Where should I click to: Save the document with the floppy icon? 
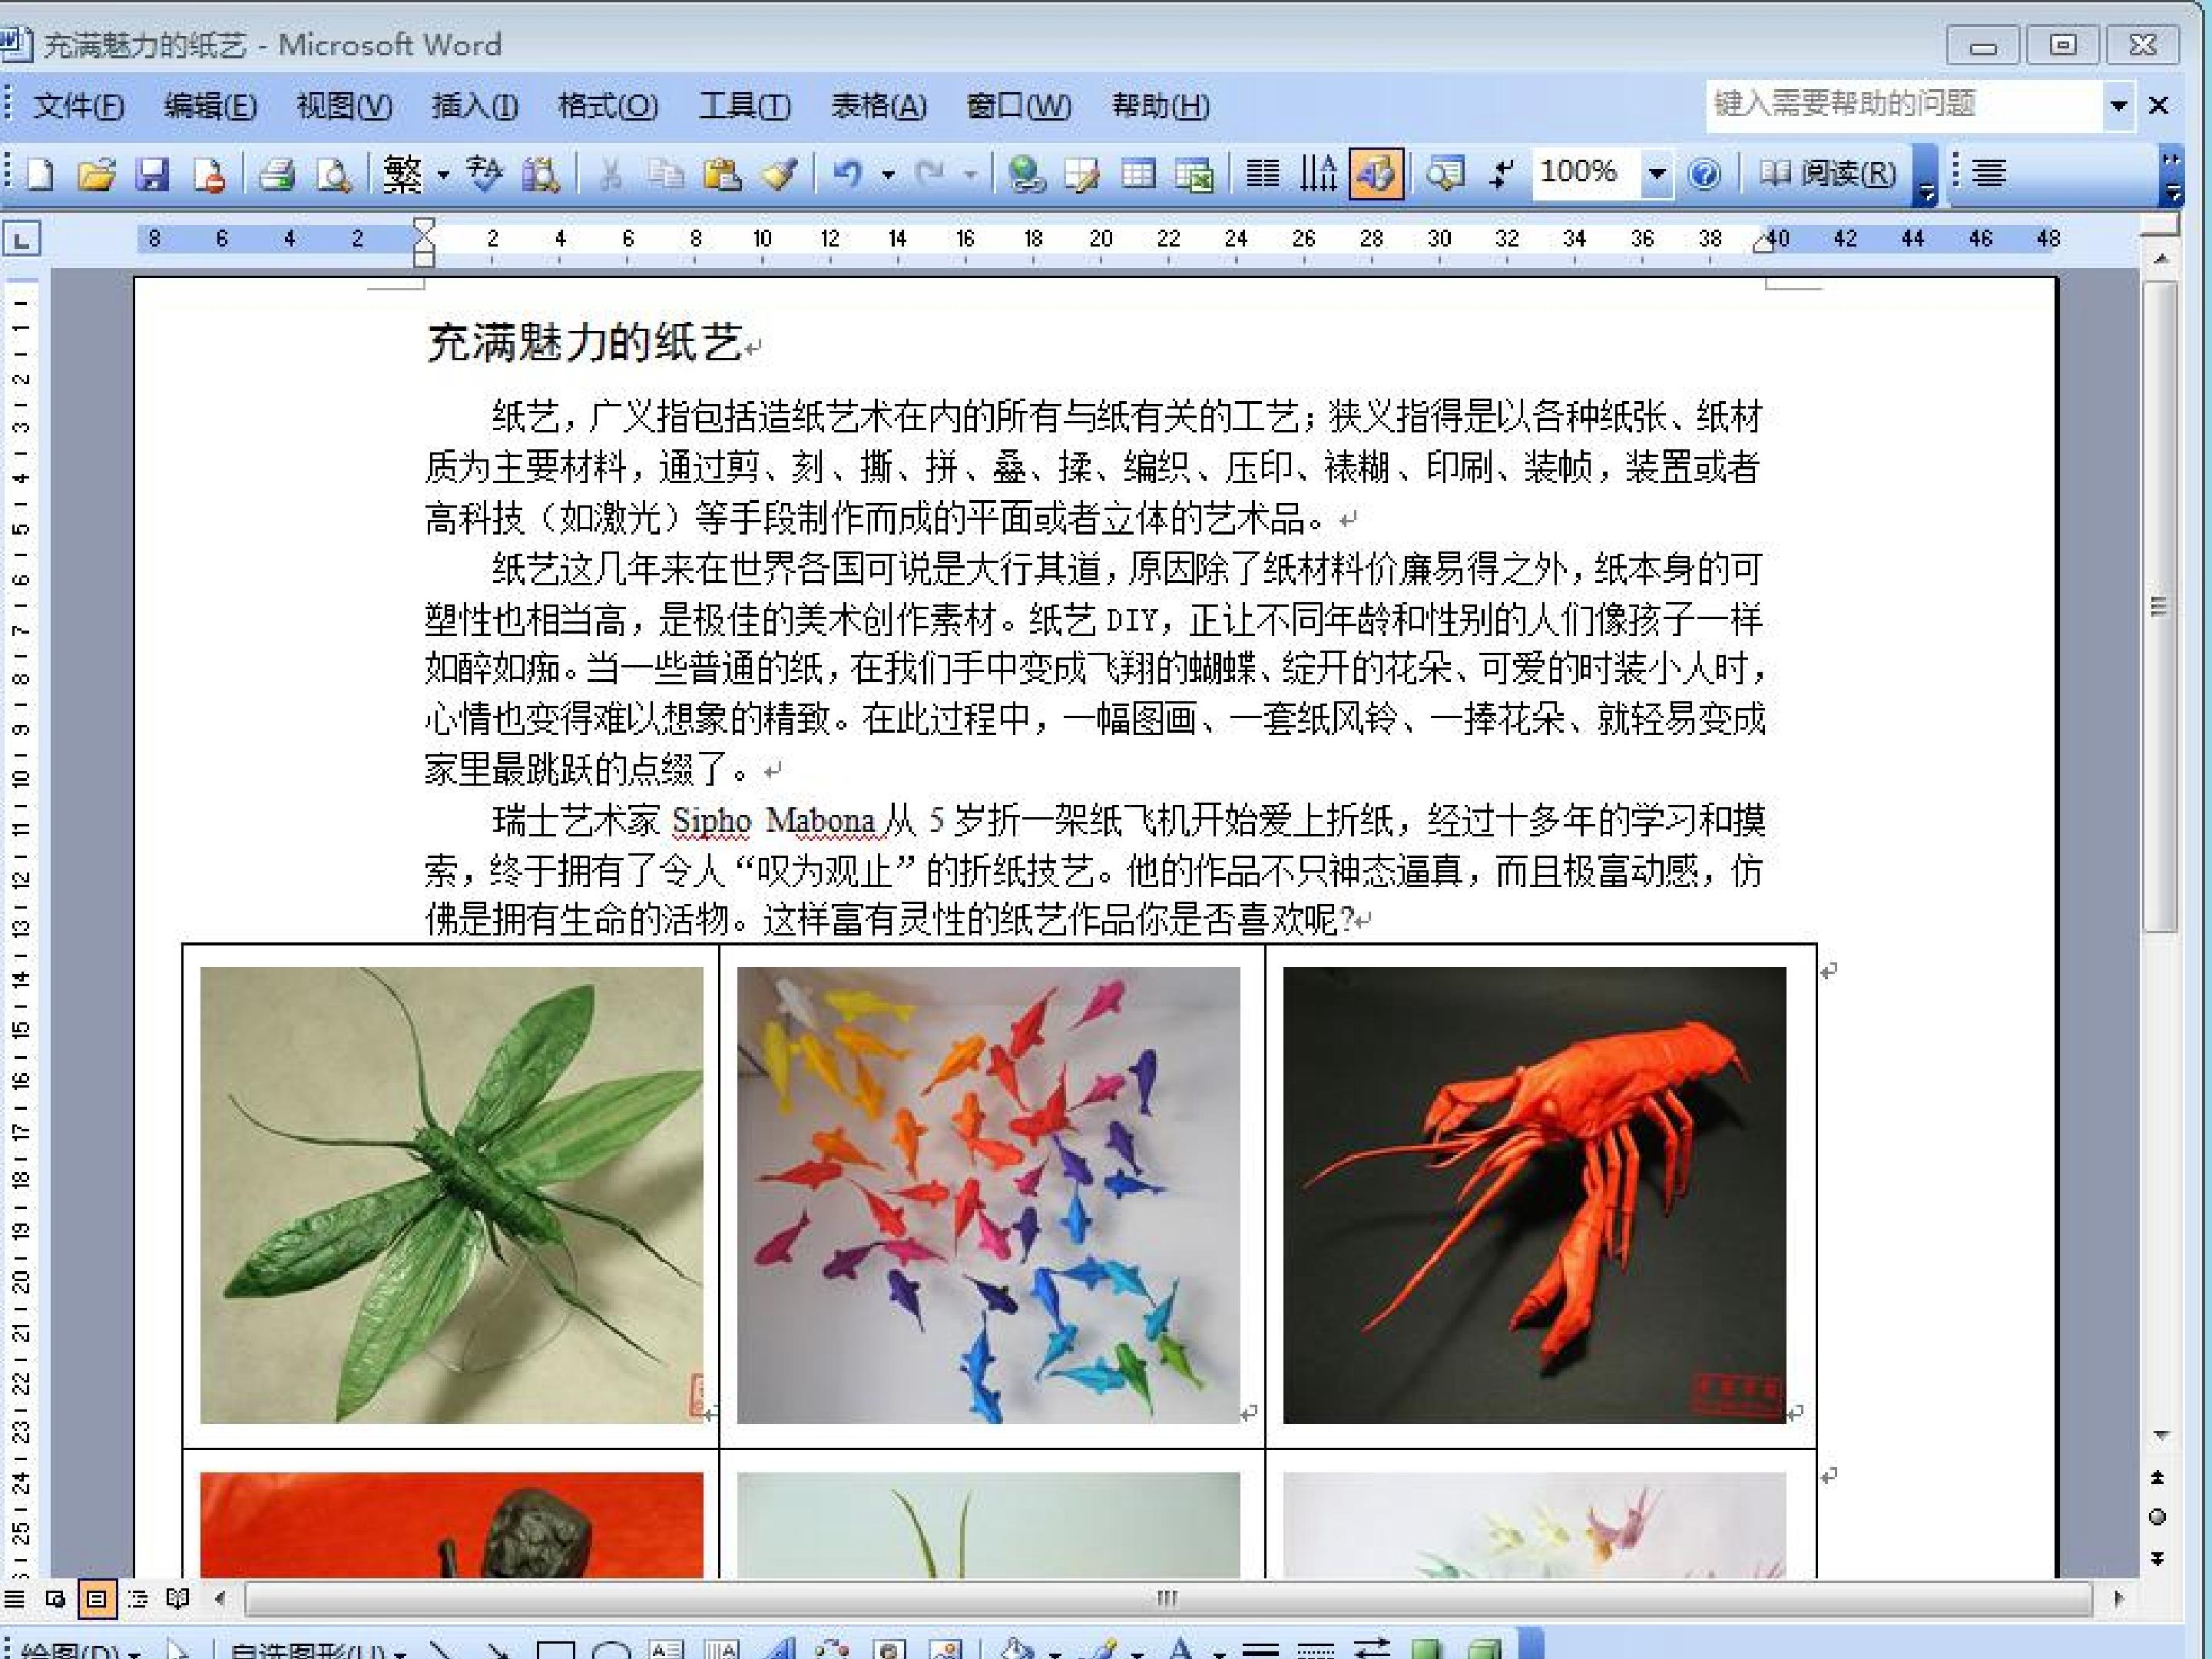(x=152, y=175)
